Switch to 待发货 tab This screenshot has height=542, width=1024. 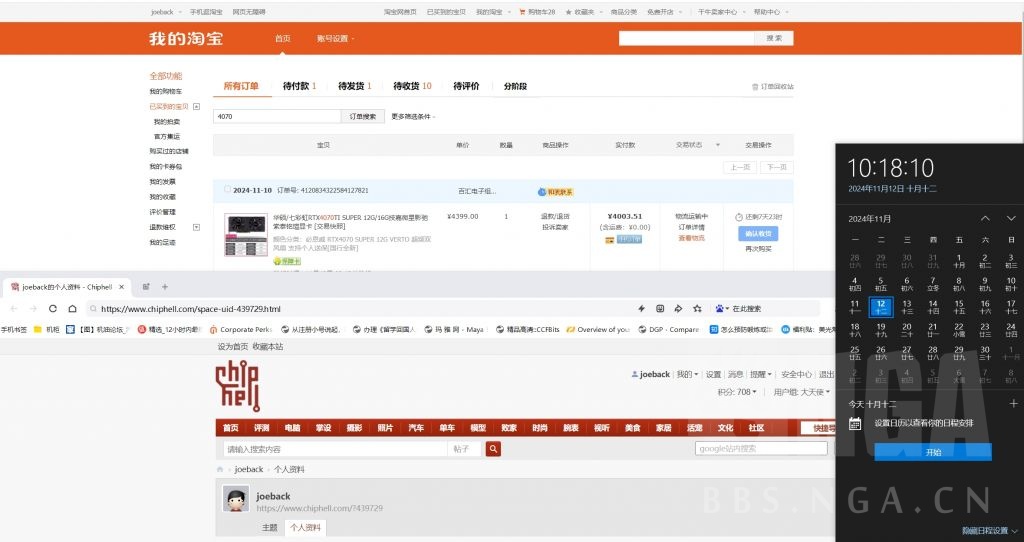[x=355, y=86]
